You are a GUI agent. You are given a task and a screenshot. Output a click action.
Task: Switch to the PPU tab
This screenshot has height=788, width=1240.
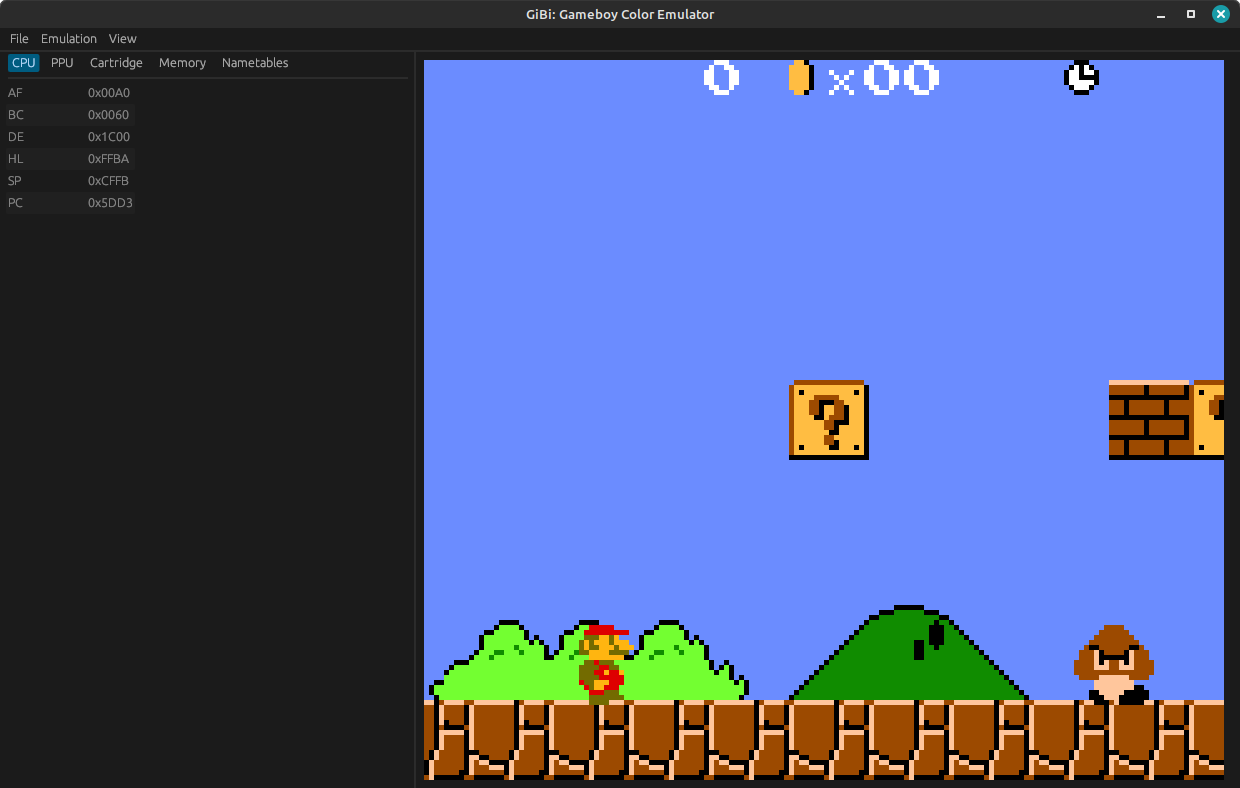pyautogui.click(x=62, y=62)
